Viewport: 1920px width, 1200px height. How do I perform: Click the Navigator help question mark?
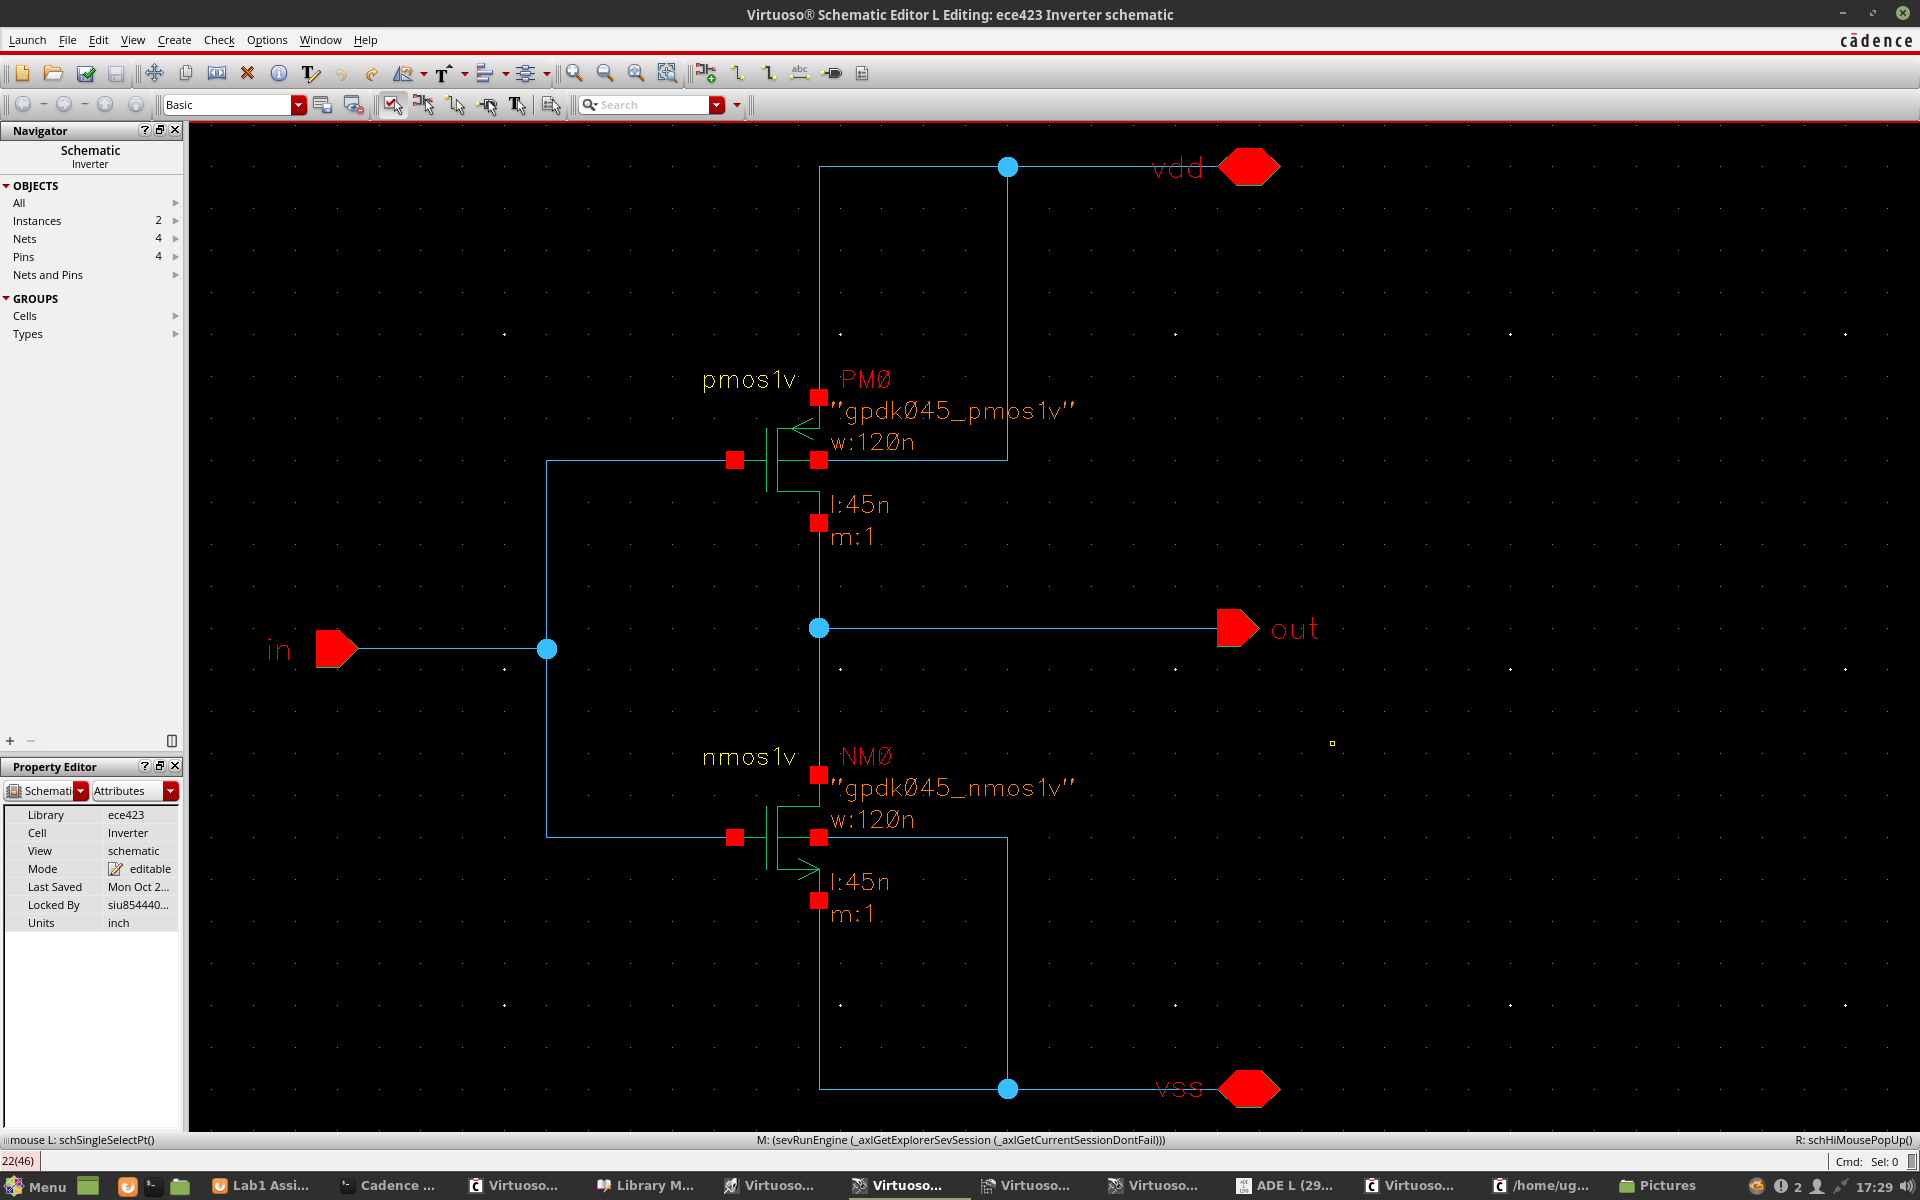144,130
